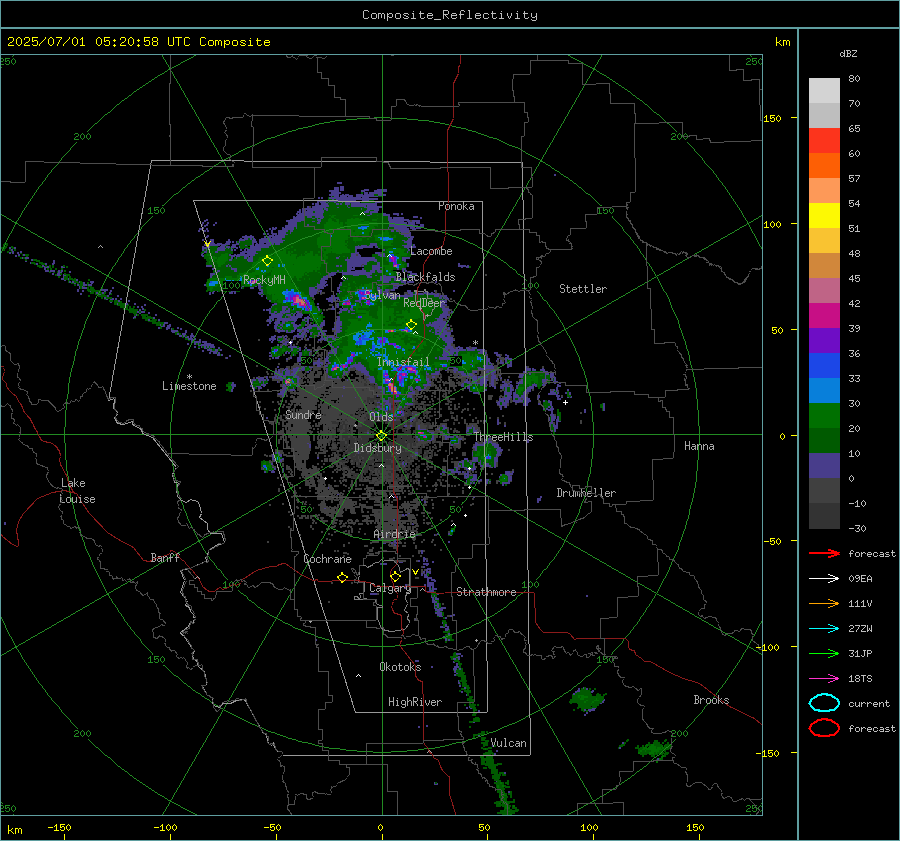The image size is (900, 841).
Task: Click the Stettler town label
Action: 583,289
